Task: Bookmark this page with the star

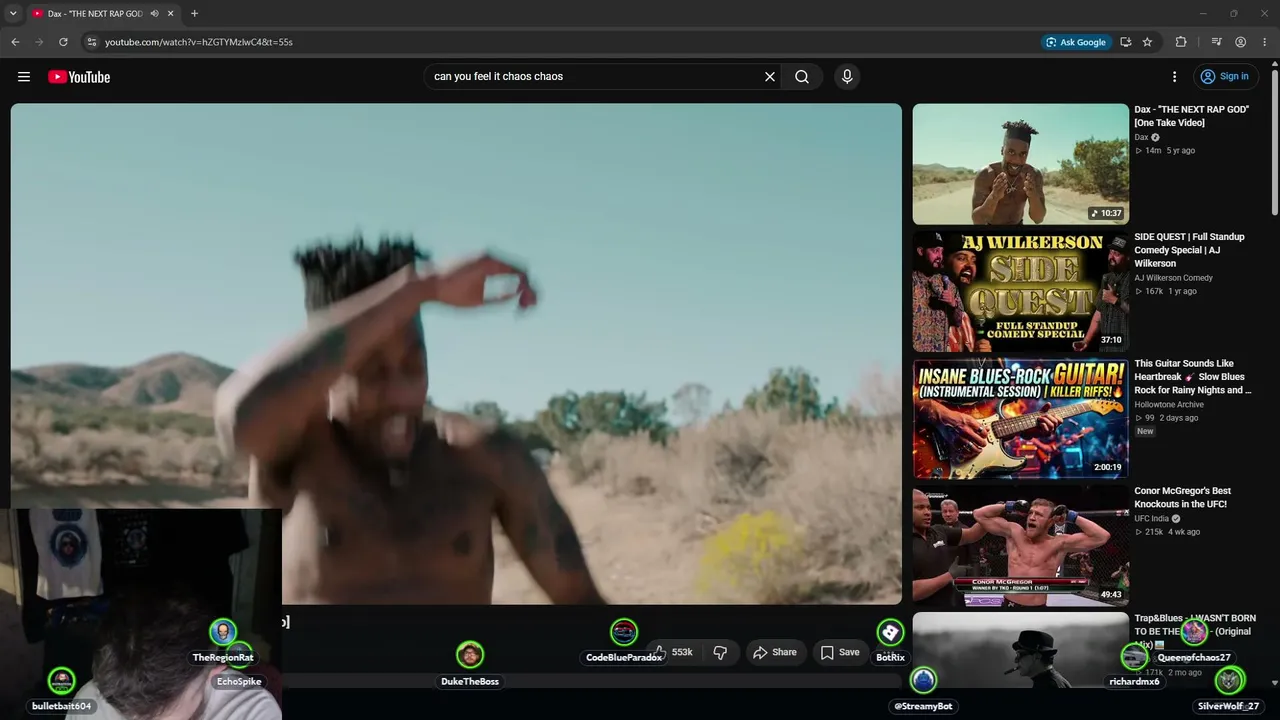Action: 1147,42
